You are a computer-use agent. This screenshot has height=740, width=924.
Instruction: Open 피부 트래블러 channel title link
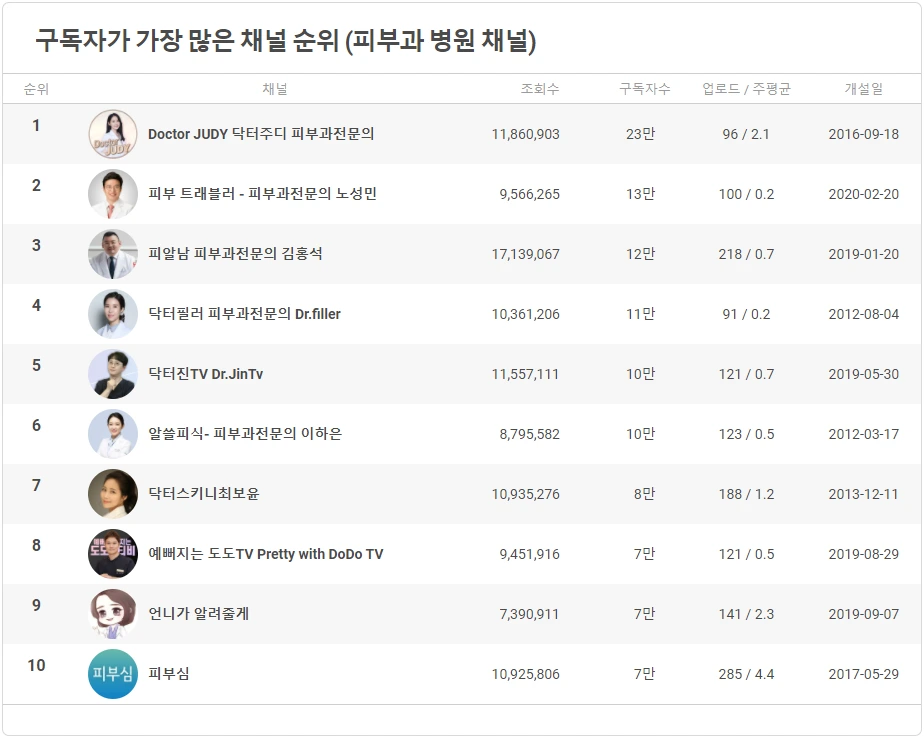click(262, 194)
